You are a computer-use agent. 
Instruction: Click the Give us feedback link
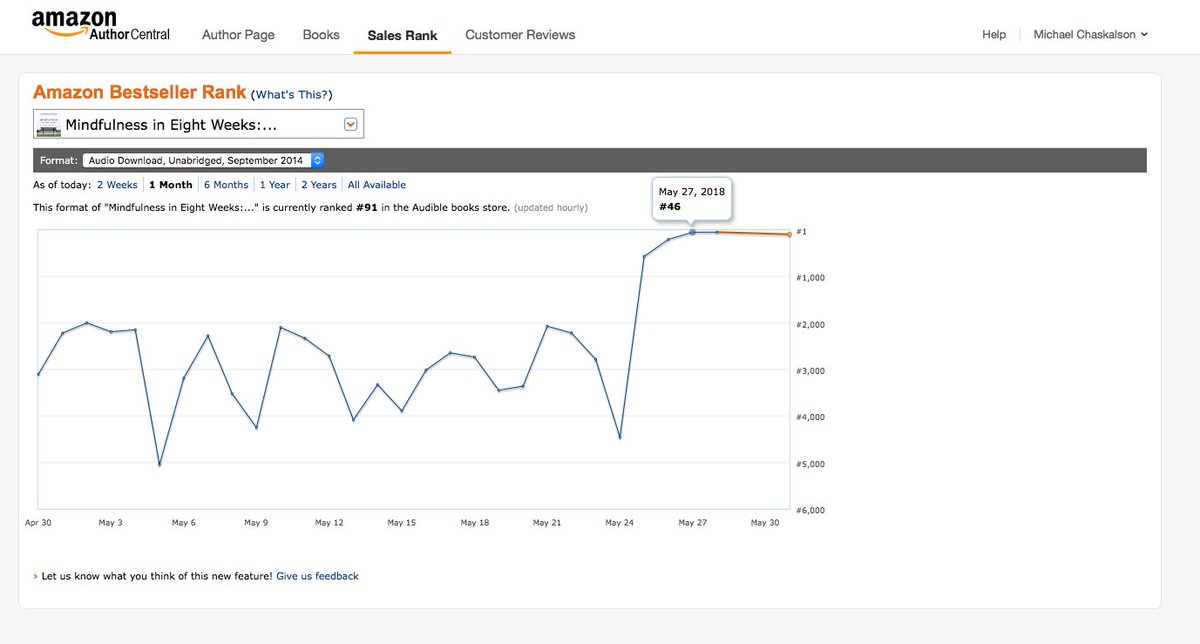click(x=317, y=576)
